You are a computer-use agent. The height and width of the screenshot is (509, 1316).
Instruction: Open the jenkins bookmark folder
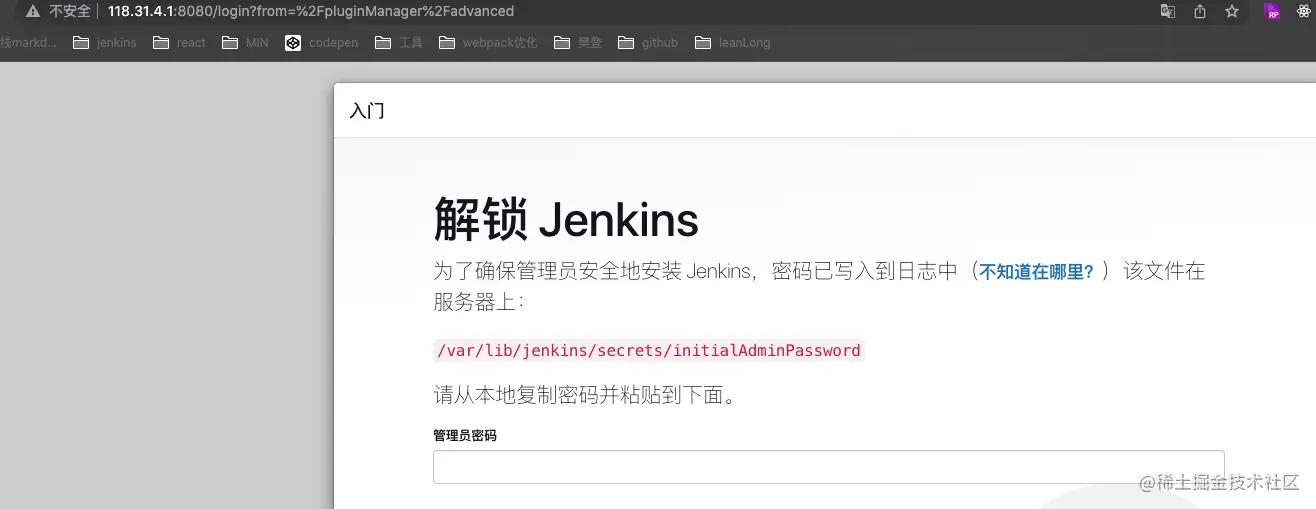[x=105, y=43]
